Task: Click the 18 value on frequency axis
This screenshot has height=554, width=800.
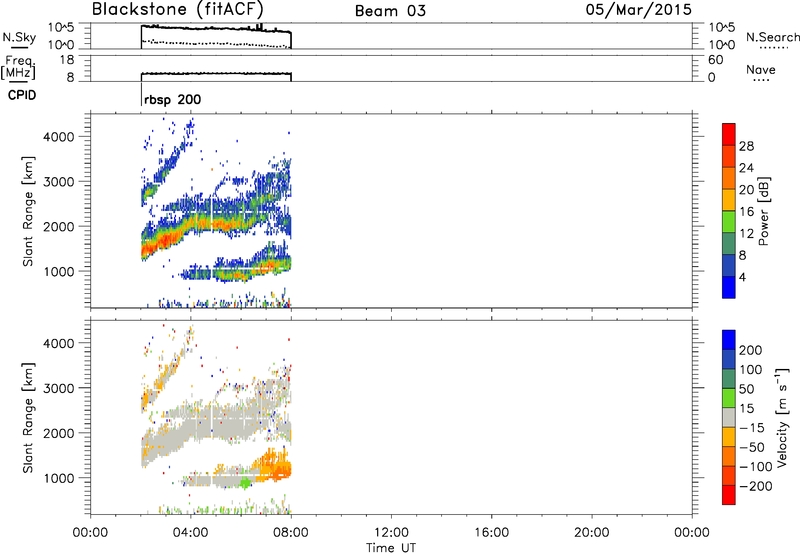Action: click(x=67, y=60)
